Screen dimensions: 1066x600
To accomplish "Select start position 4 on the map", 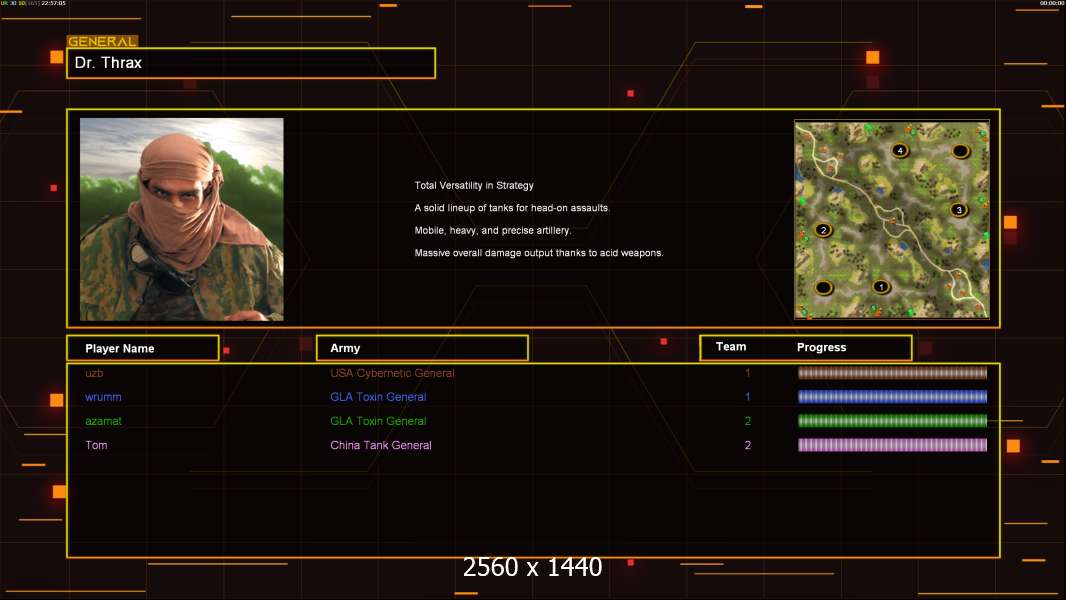I will (x=899, y=150).
